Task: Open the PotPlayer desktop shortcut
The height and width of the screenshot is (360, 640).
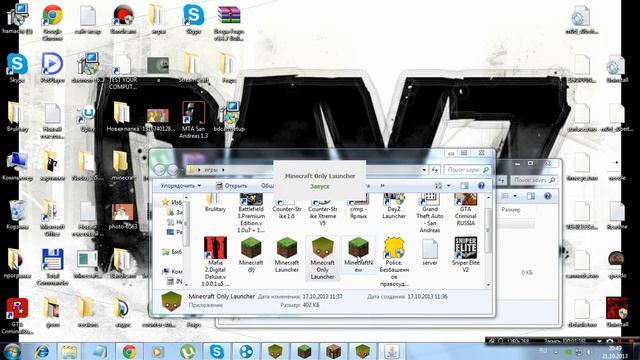Action: [x=52, y=68]
